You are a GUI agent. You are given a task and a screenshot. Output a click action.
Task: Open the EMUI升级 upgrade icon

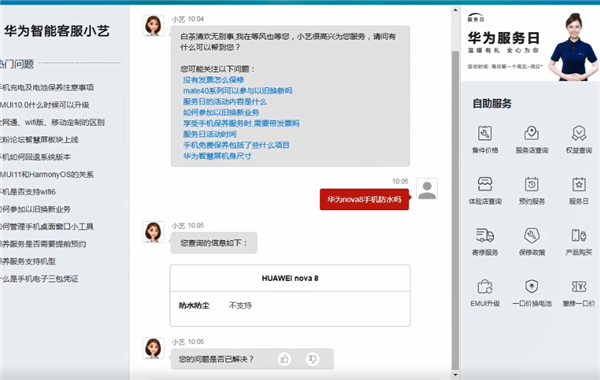pos(485,287)
